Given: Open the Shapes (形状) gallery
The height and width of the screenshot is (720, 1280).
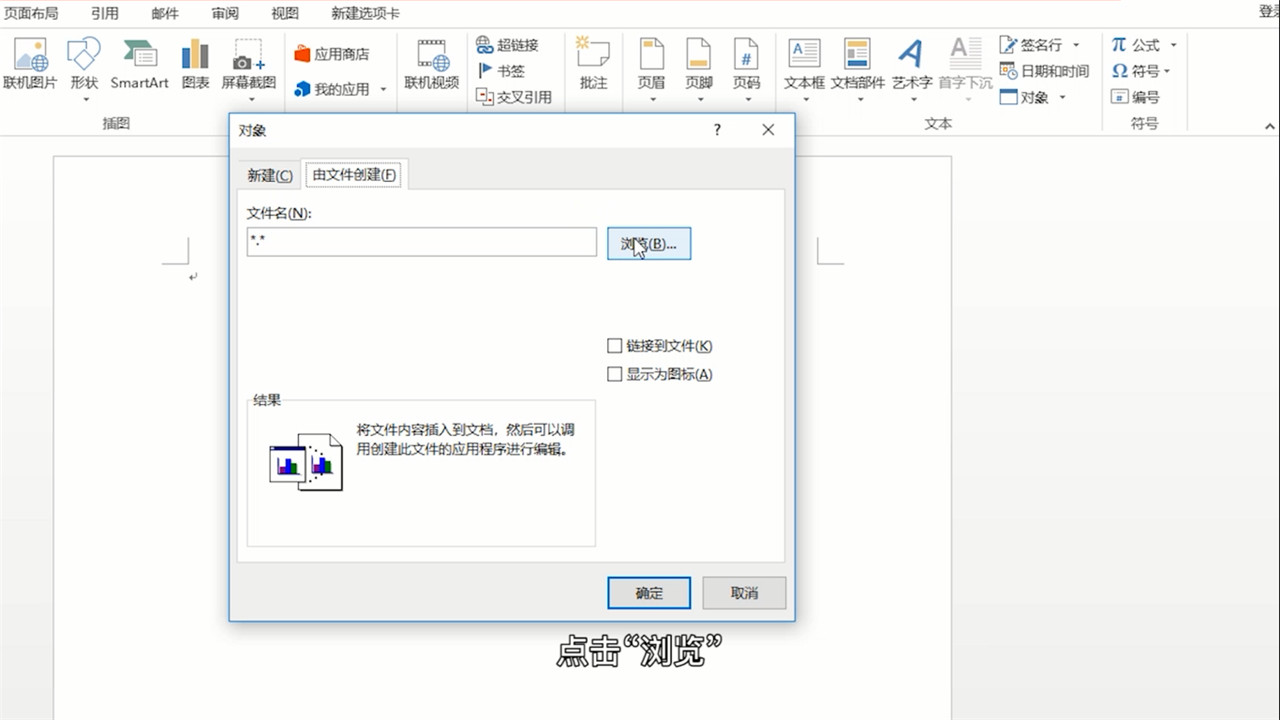Looking at the screenshot, I should (x=84, y=64).
